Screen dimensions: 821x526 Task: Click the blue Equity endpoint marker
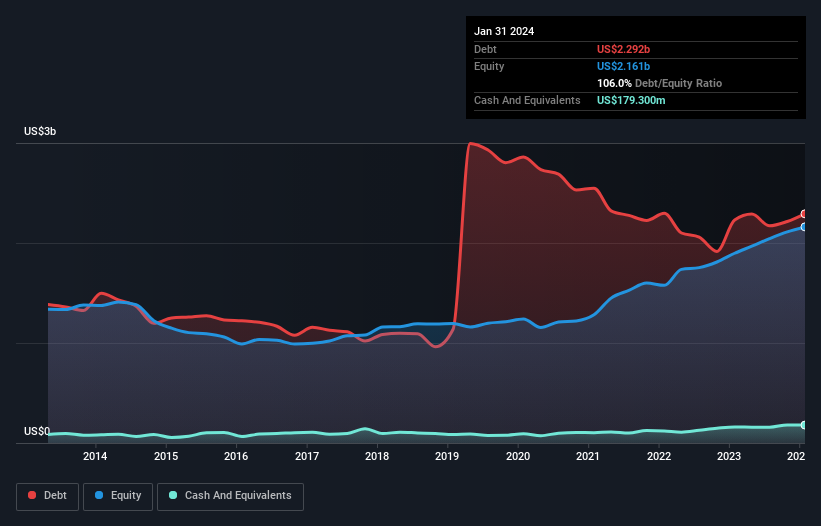[x=804, y=227]
